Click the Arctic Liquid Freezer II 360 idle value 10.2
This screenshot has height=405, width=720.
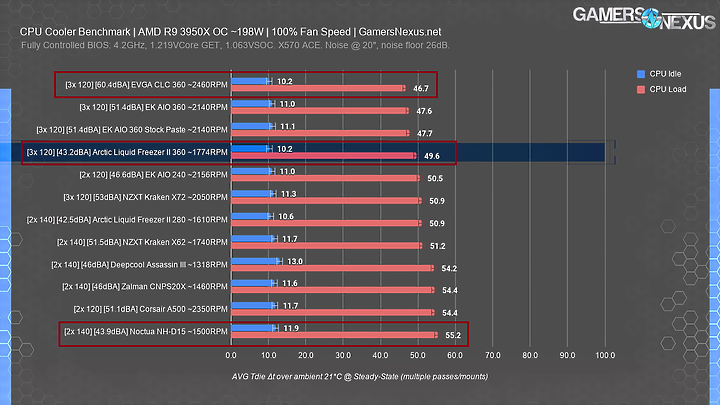285,149
